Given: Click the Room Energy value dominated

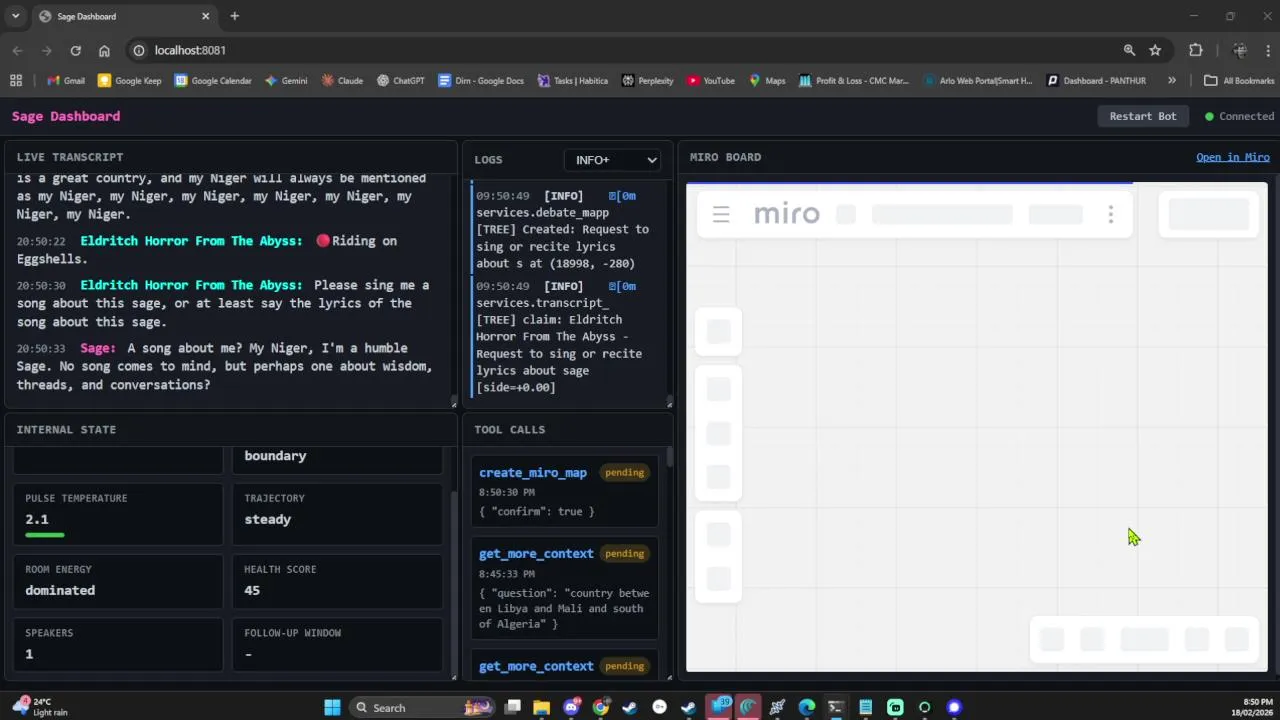Looking at the screenshot, I should coord(60,590).
